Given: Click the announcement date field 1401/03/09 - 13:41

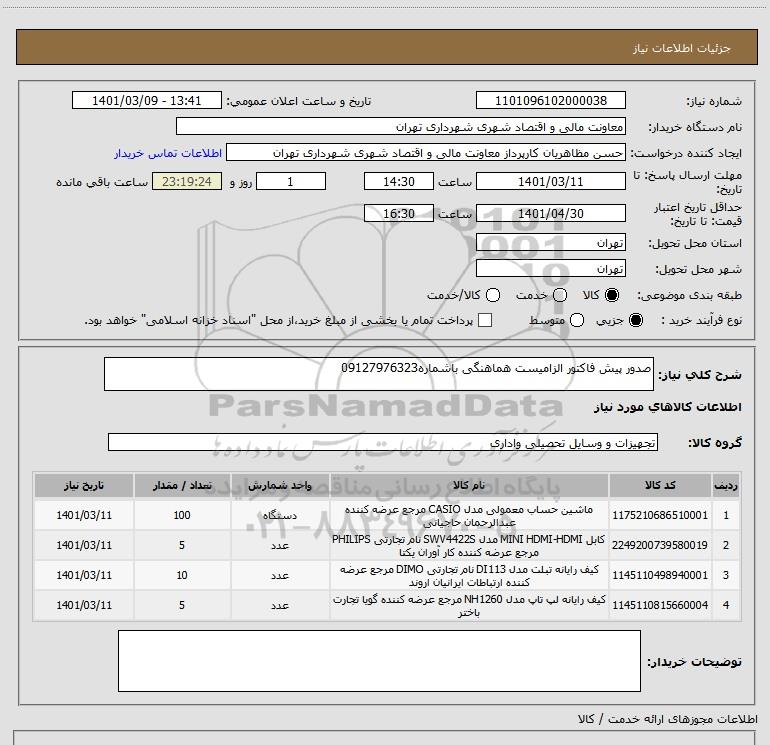Looking at the screenshot, I should (x=147, y=100).
